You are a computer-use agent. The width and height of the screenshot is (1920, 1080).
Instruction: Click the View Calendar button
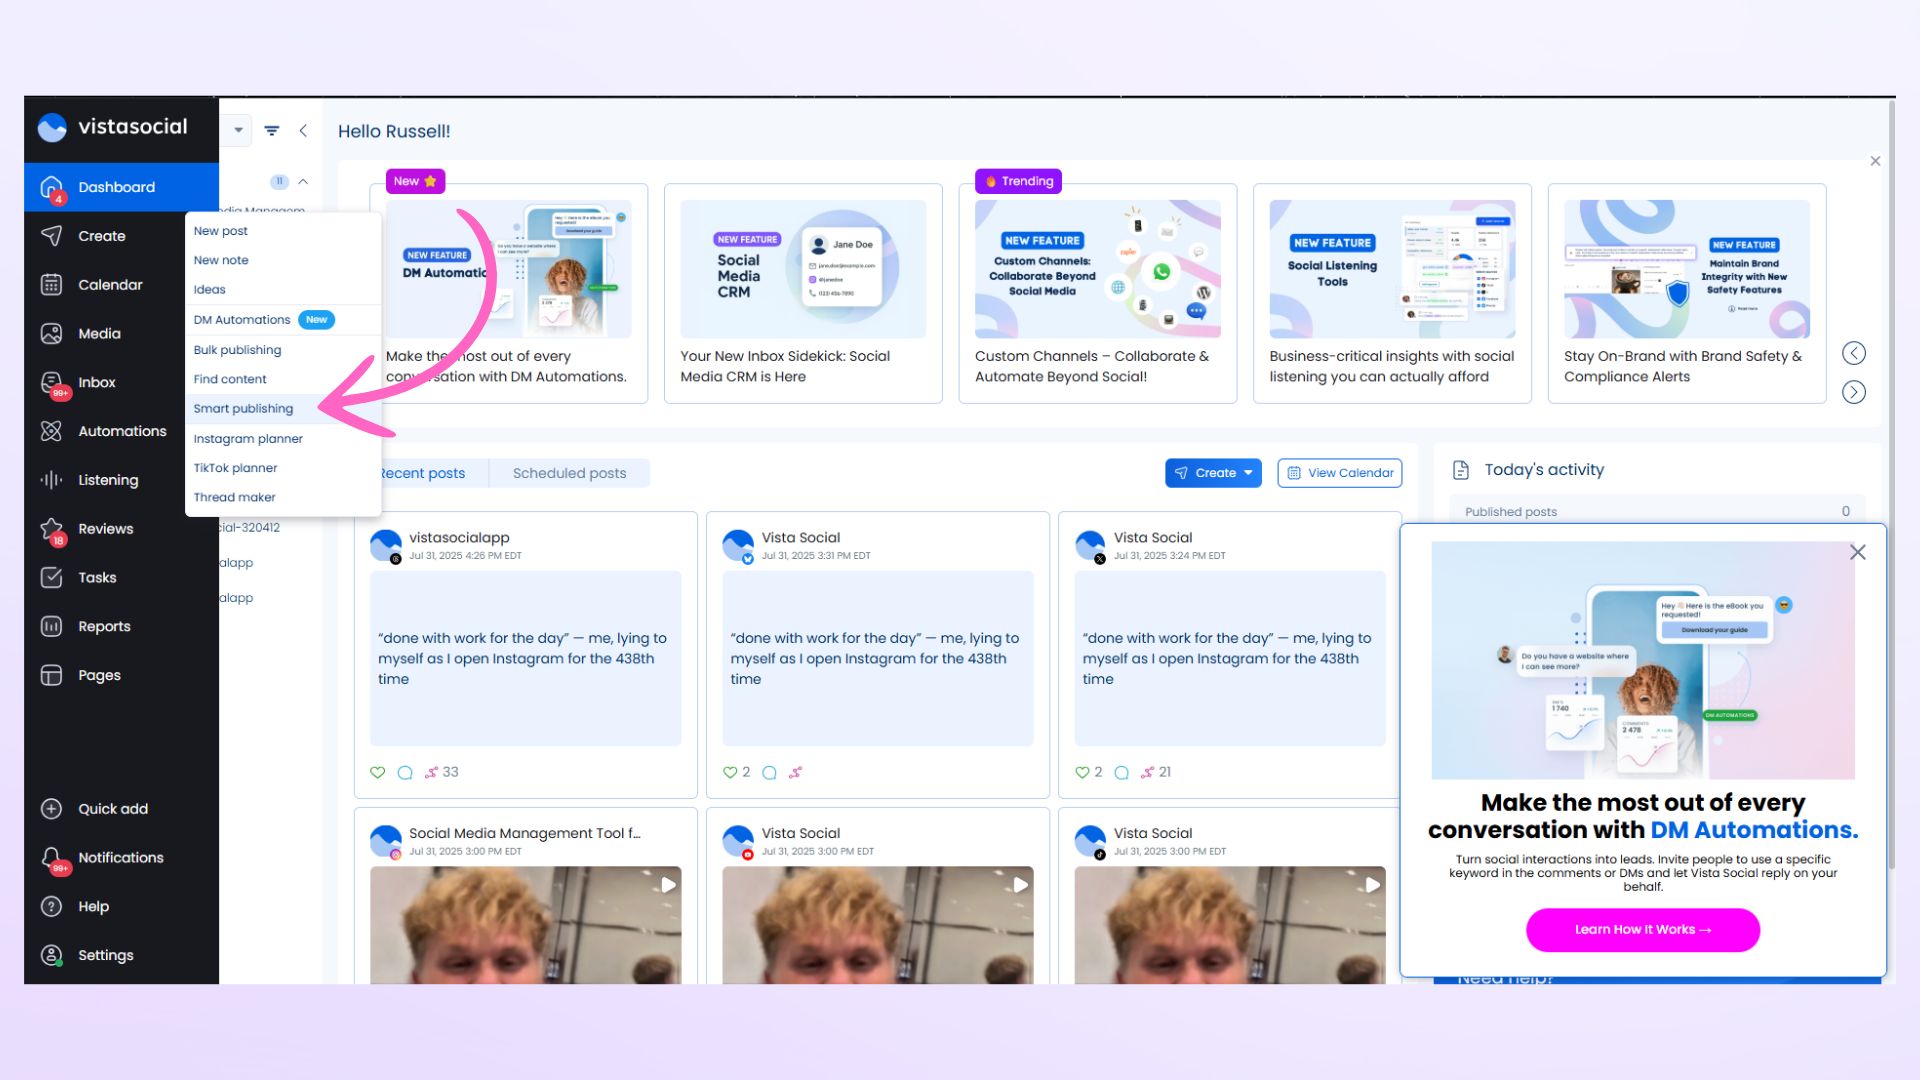(x=1339, y=473)
